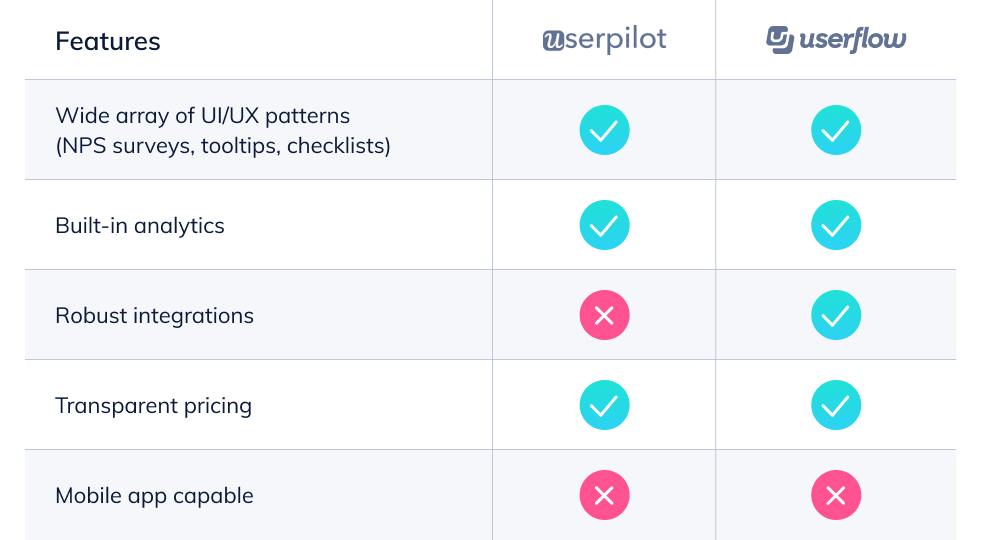982x540 pixels.
Task: Select the 'Robust integrations' row label
Action: pos(155,316)
